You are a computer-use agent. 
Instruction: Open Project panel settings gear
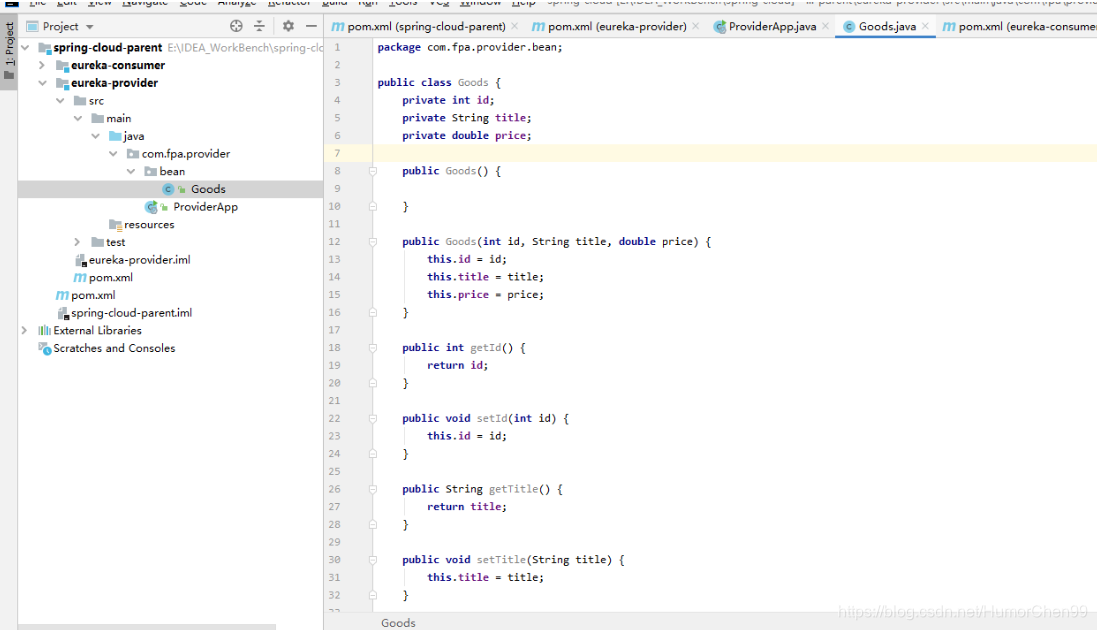tap(288, 26)
